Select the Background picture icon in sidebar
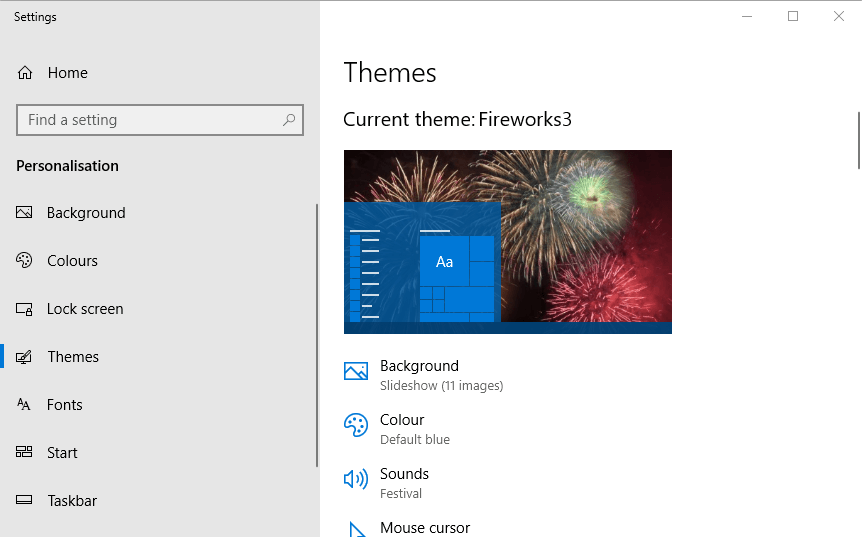Image resolution: width=862 pixels, height=537 pixels. (25, 213)
